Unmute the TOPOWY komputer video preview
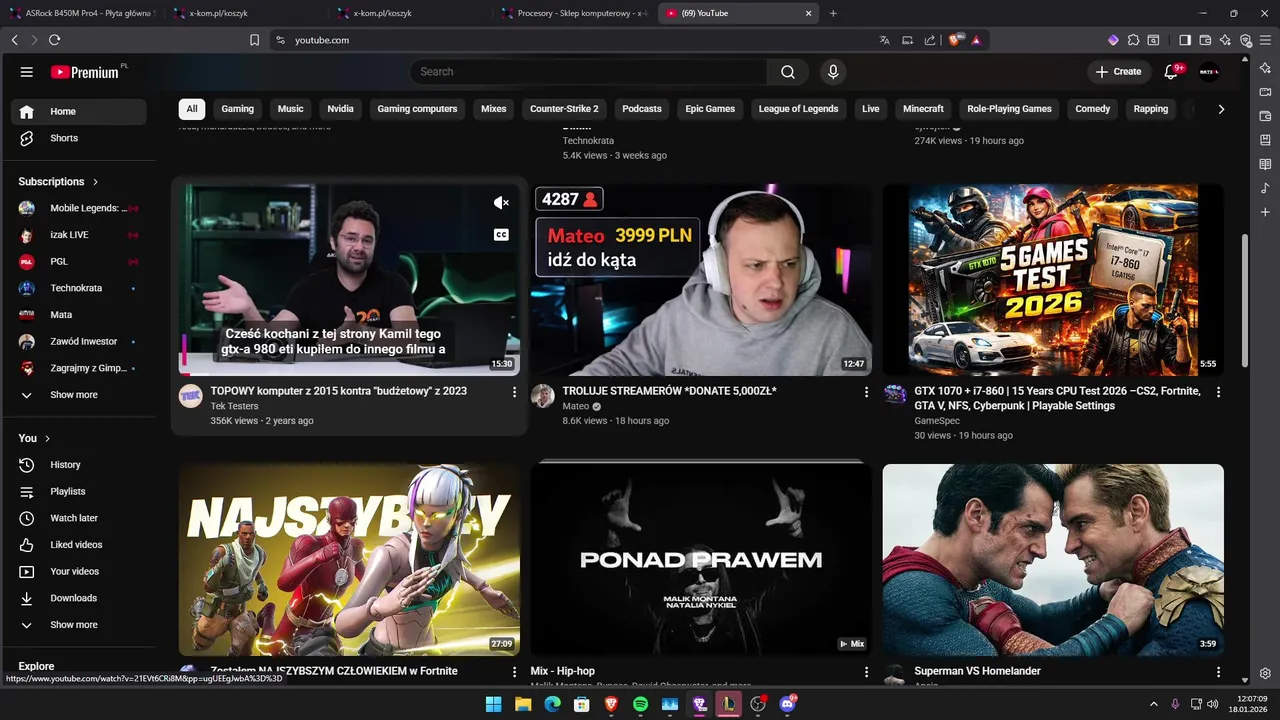Image resolution: width=1280 pixels, height=720 pixels. coord(502,203)
